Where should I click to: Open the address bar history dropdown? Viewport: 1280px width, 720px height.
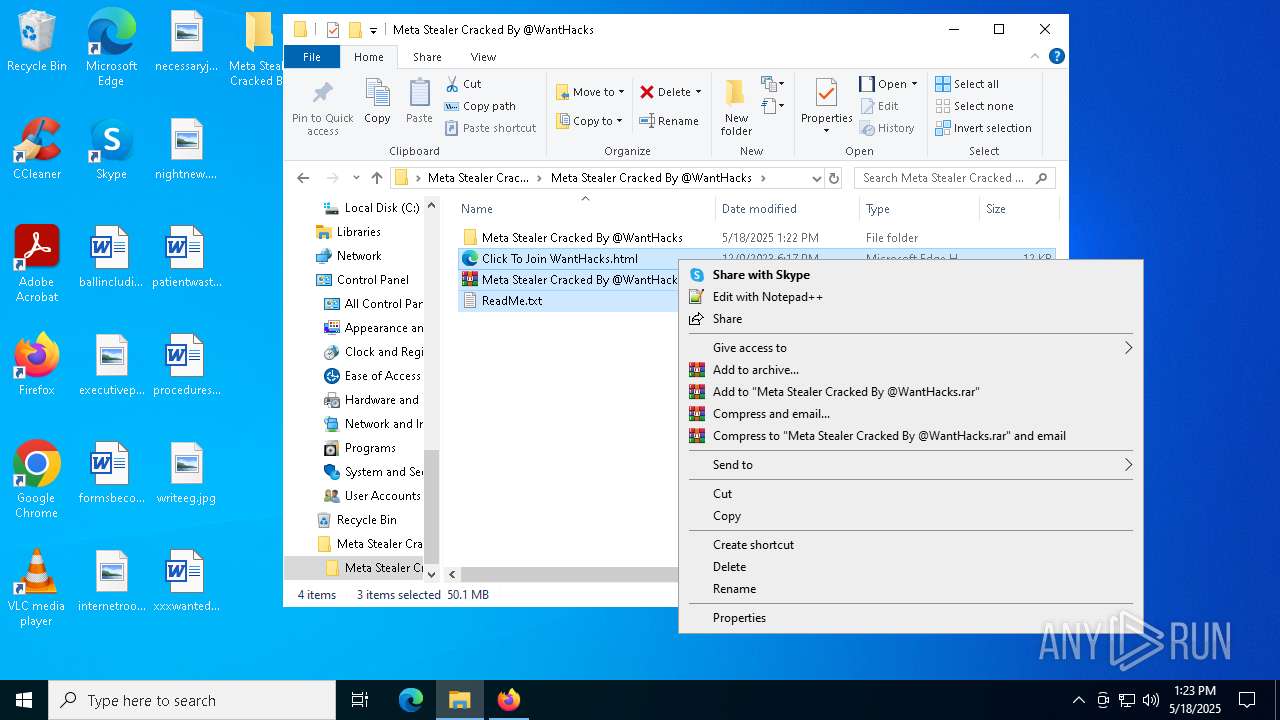pos(816,178)
